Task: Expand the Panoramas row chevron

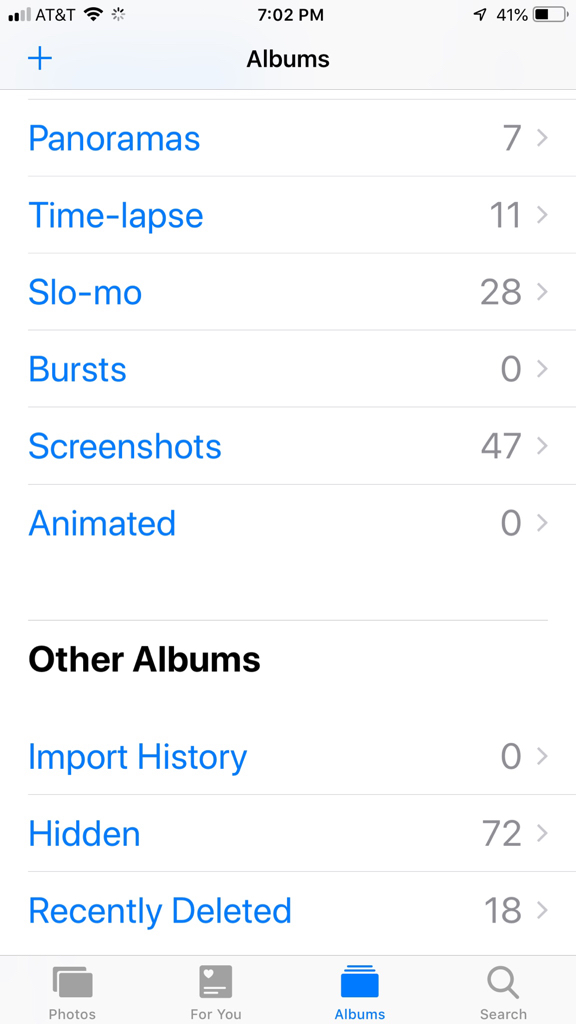Action: (x=542, y=138)
